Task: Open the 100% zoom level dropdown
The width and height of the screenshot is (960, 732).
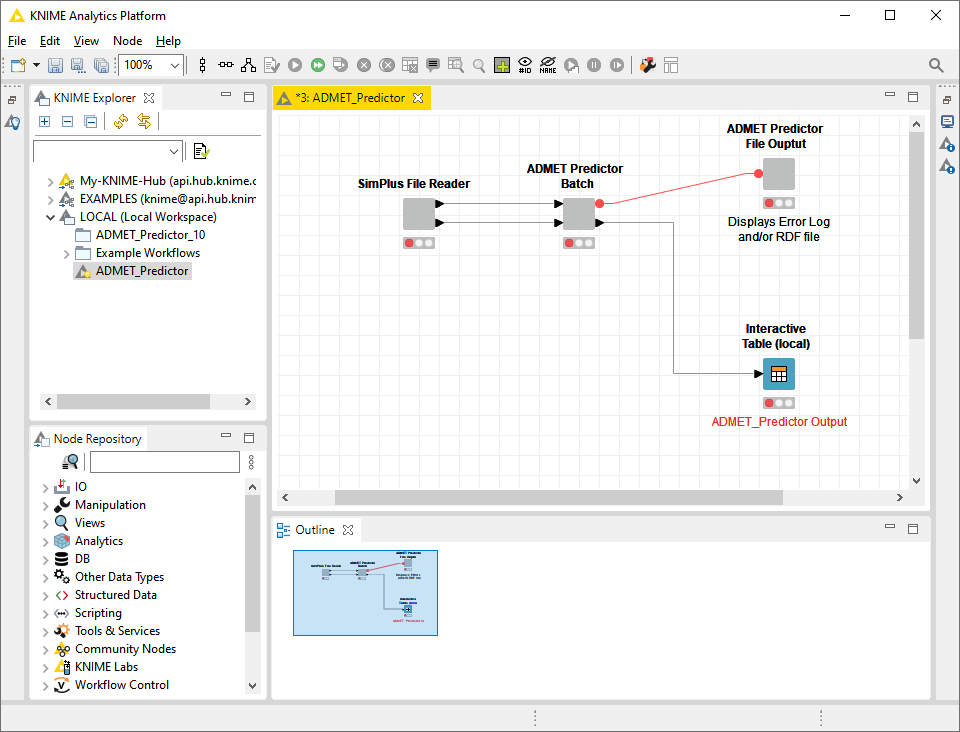Action: 174,65
